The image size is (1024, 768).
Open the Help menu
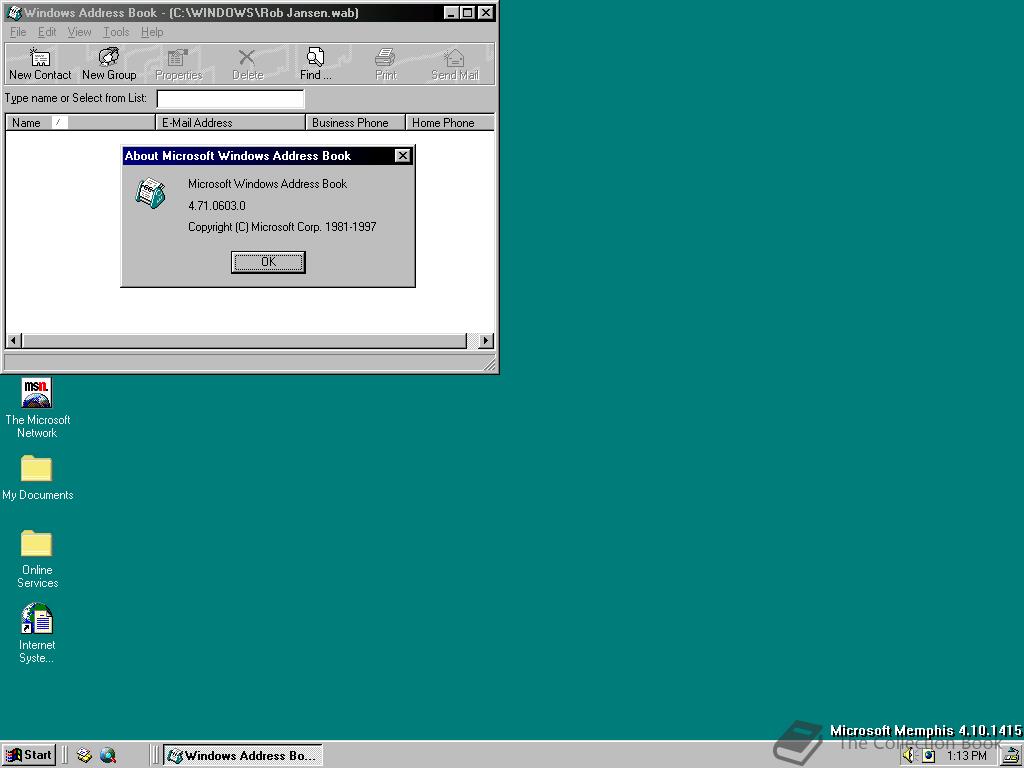pos(152,32)
